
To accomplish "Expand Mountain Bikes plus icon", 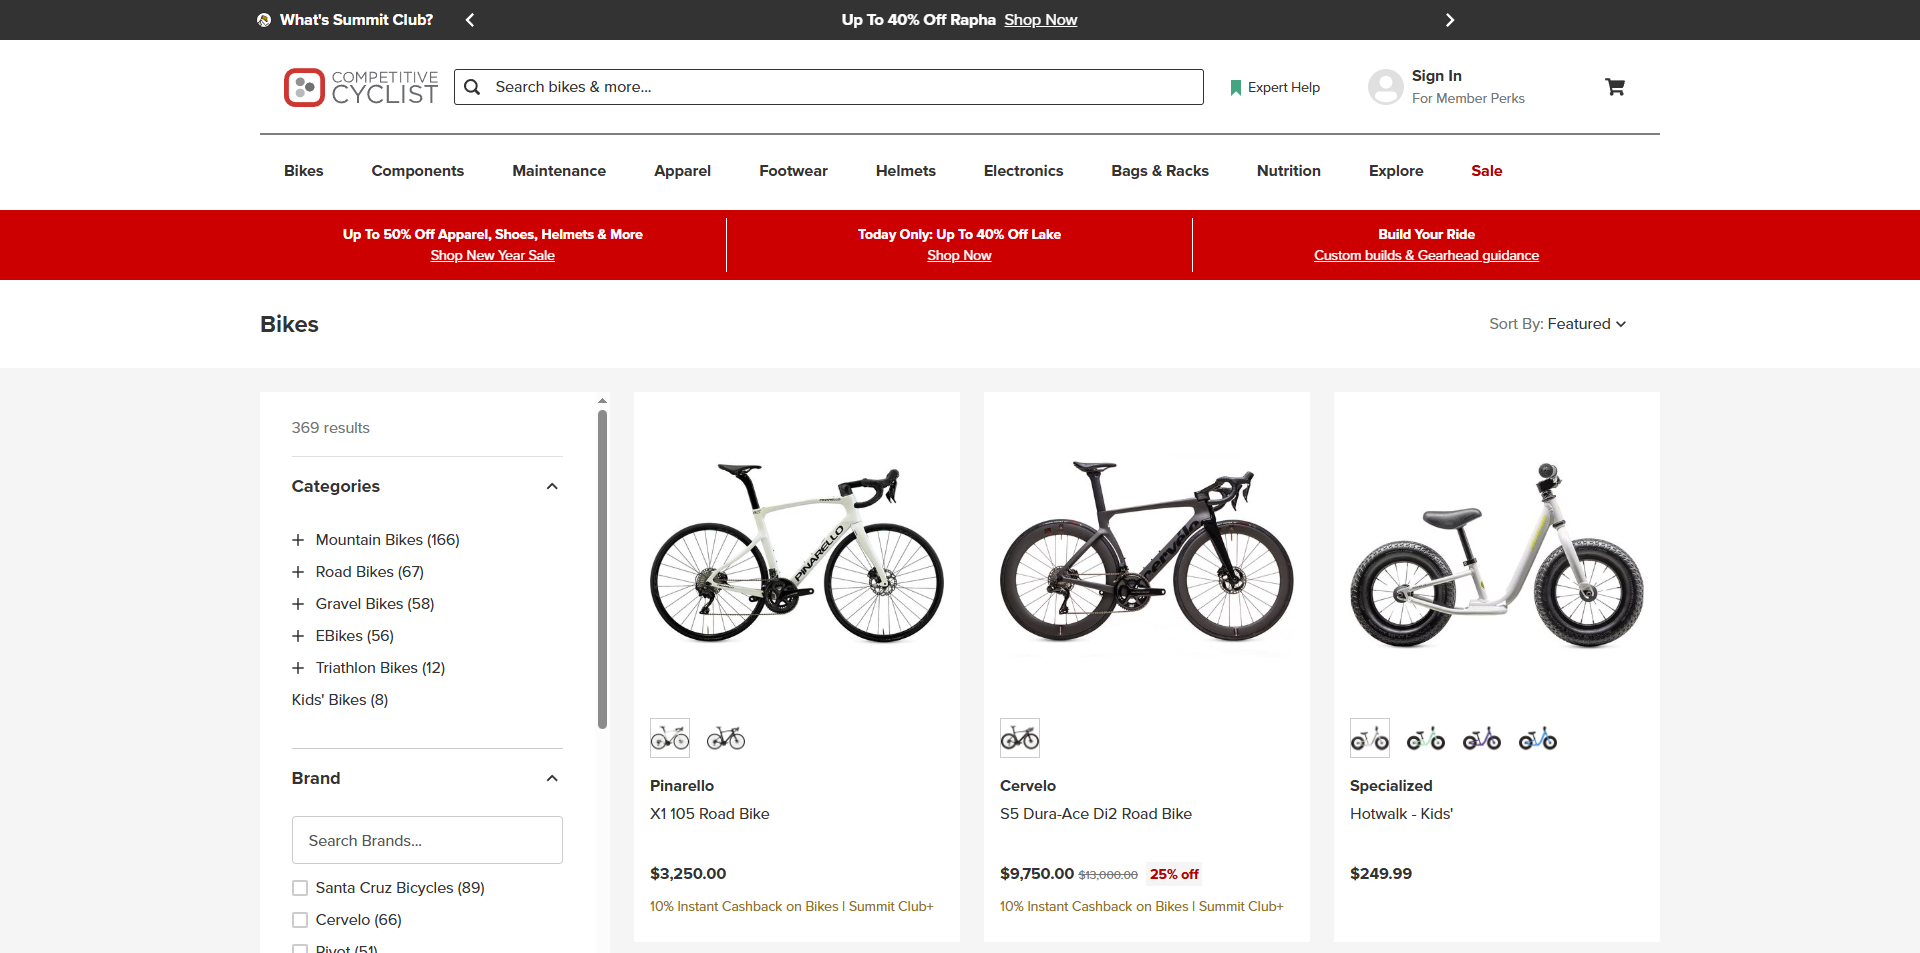I will (298, 540).
